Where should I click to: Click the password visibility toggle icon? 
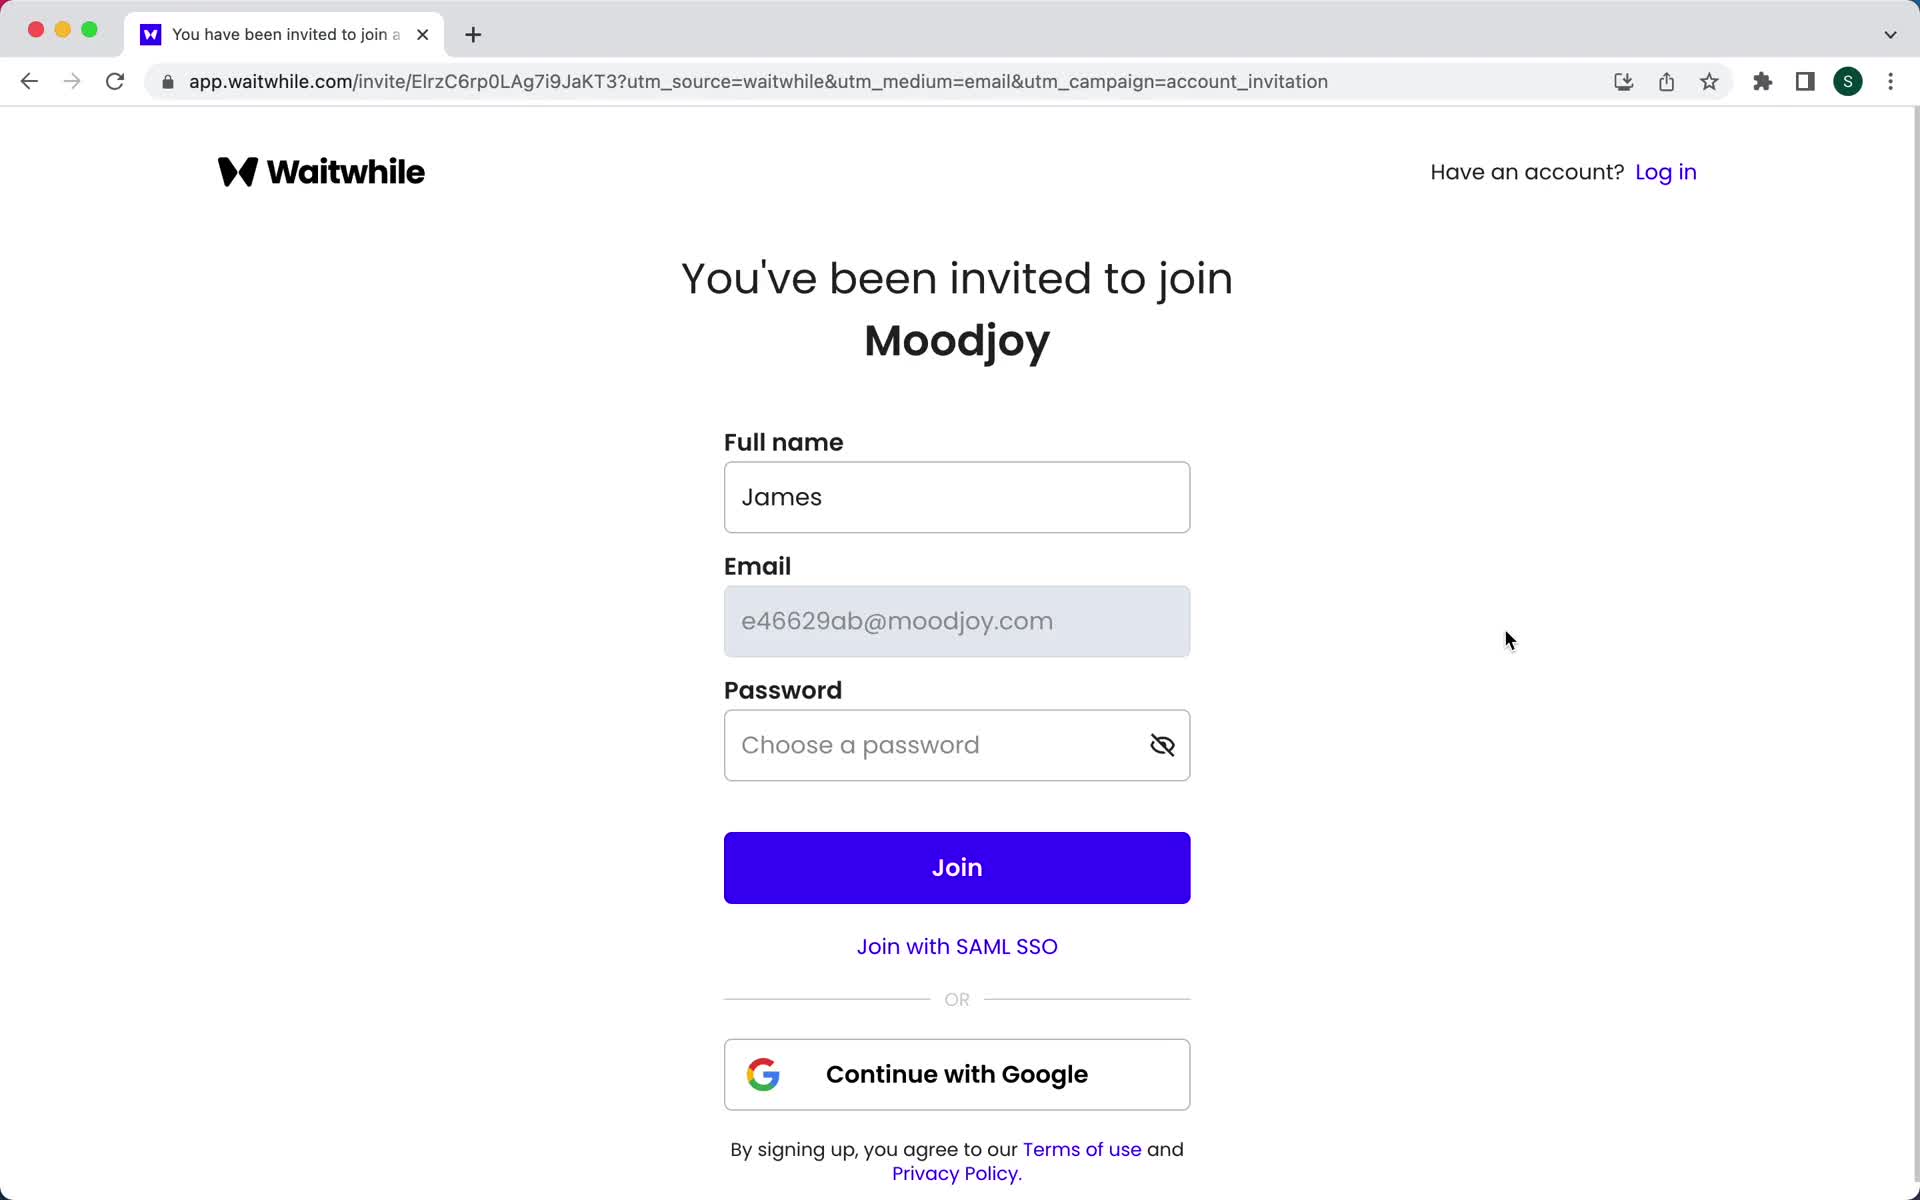tap(1163, 745)
